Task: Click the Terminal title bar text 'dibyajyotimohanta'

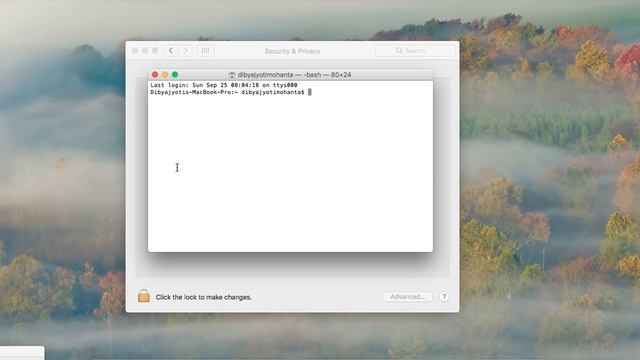Action: tap(265, 75)
